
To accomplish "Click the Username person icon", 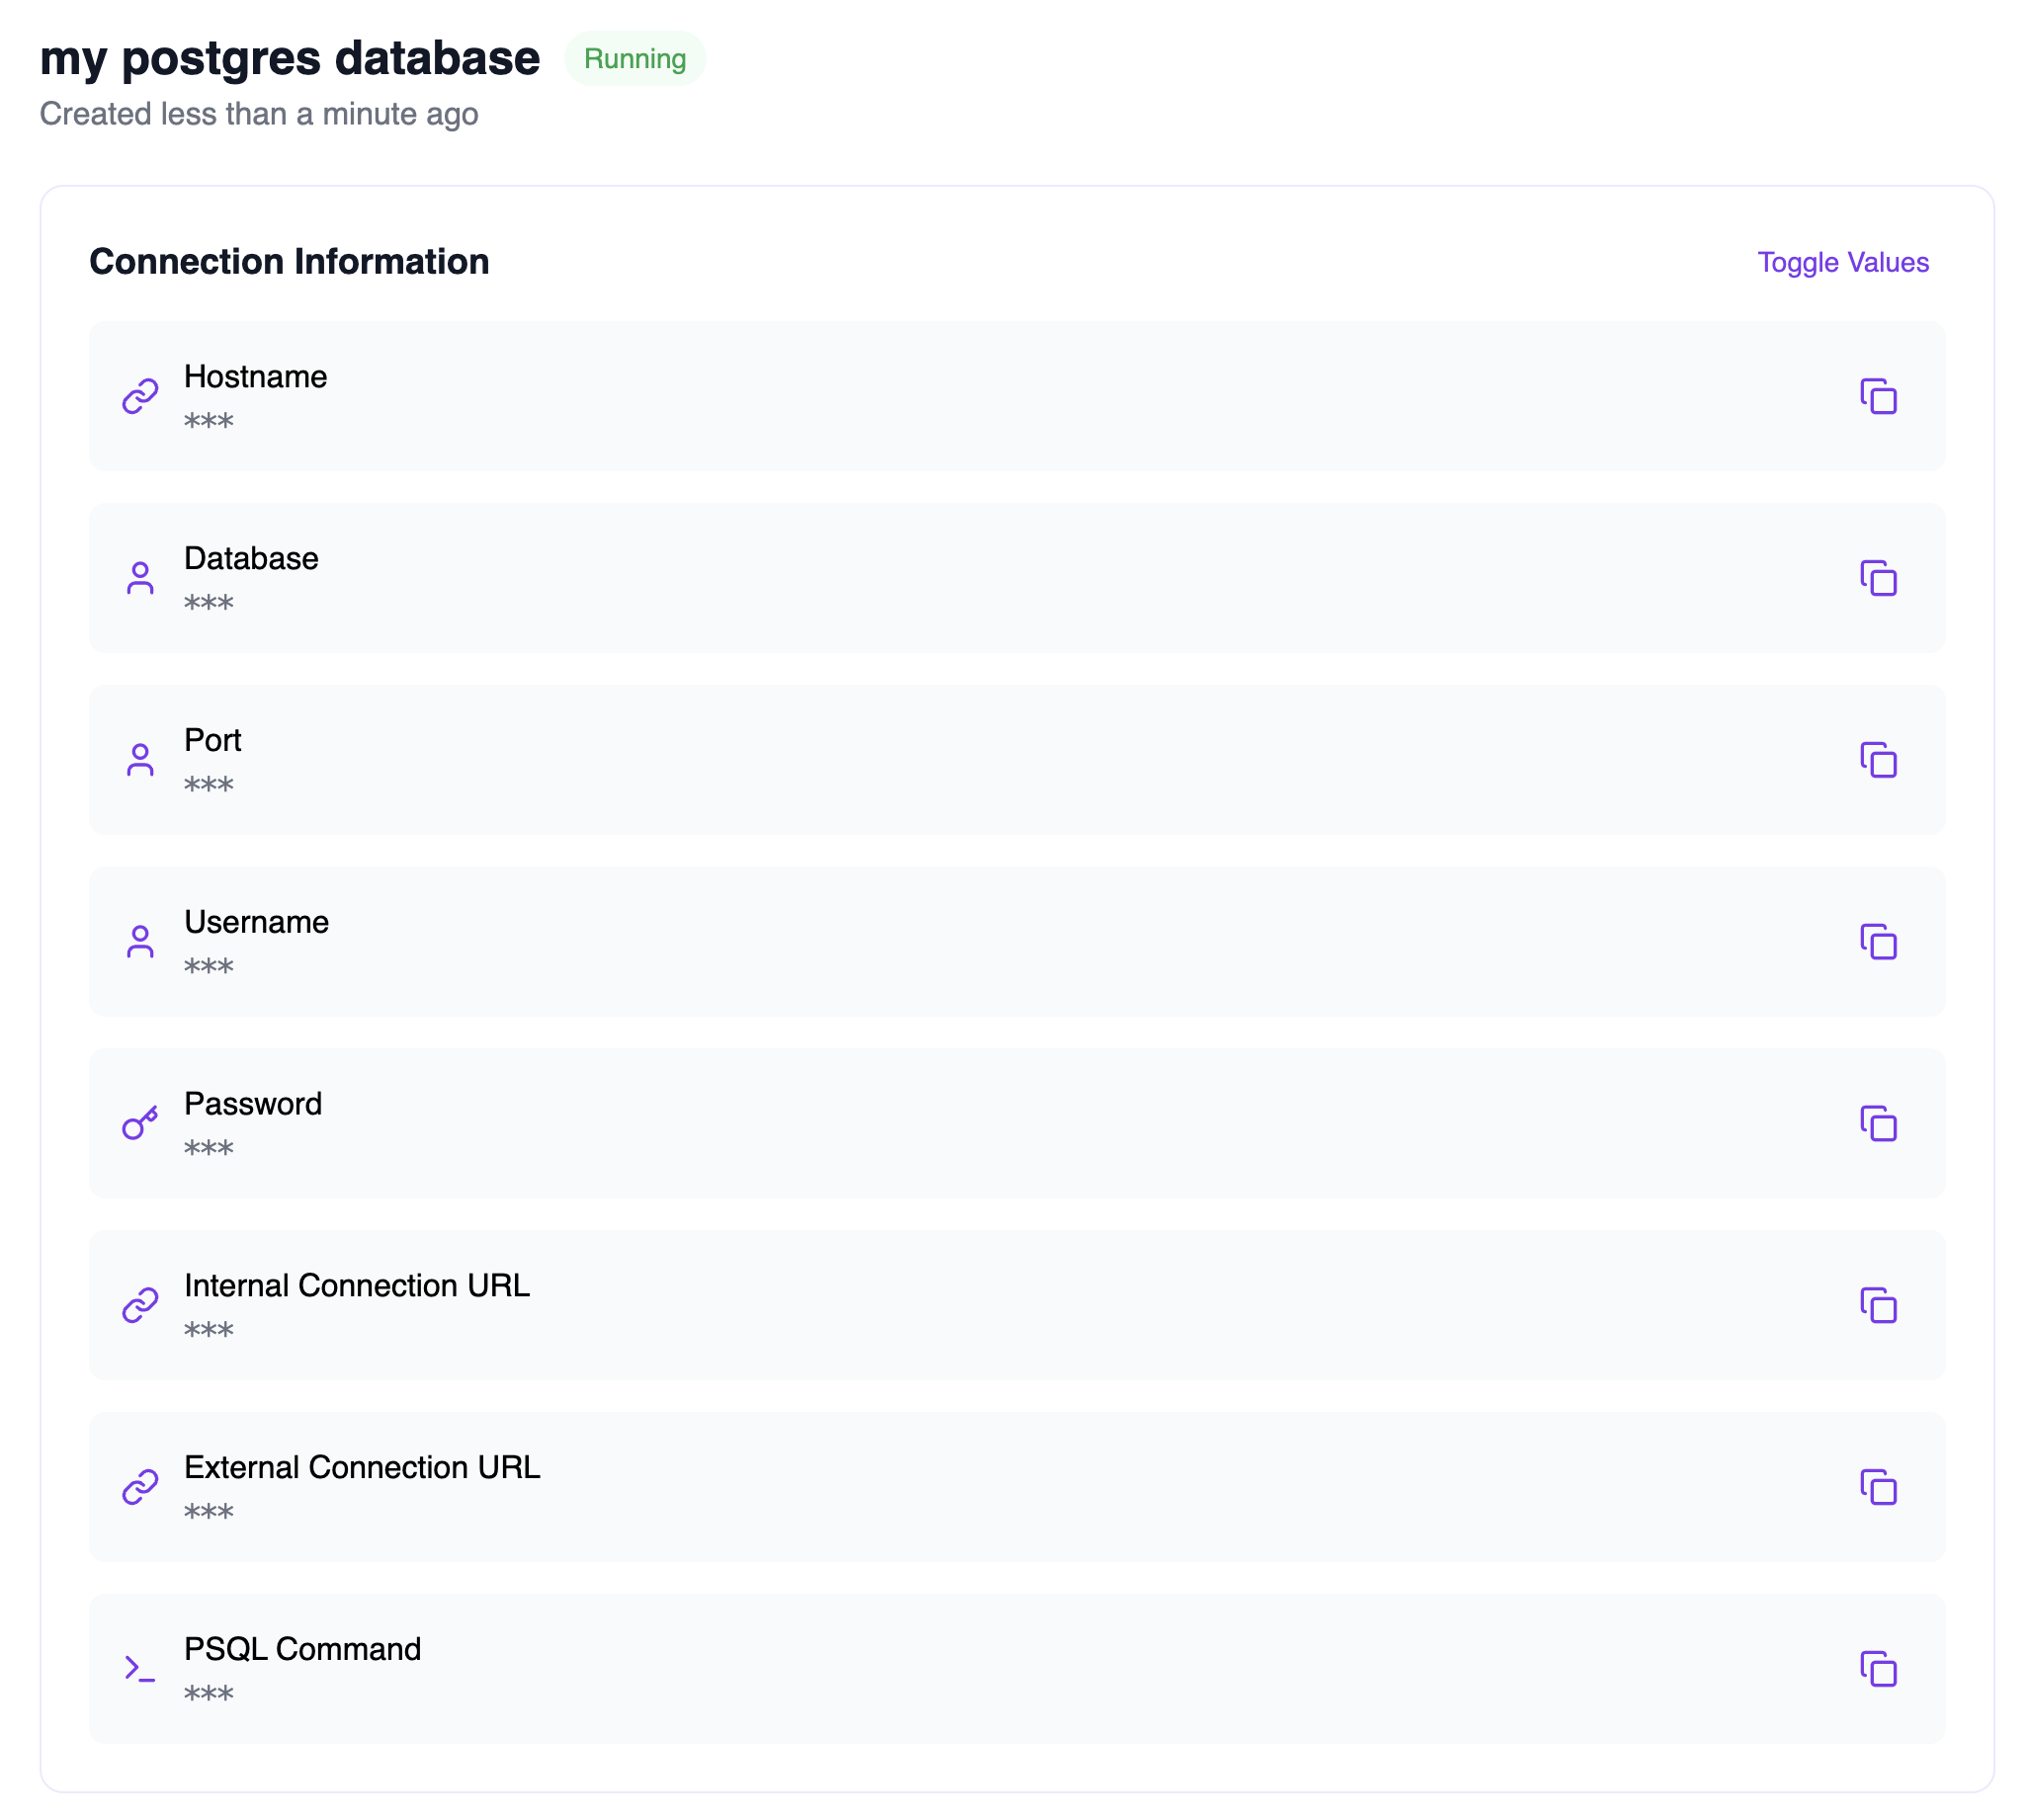I will pos(140,941).
